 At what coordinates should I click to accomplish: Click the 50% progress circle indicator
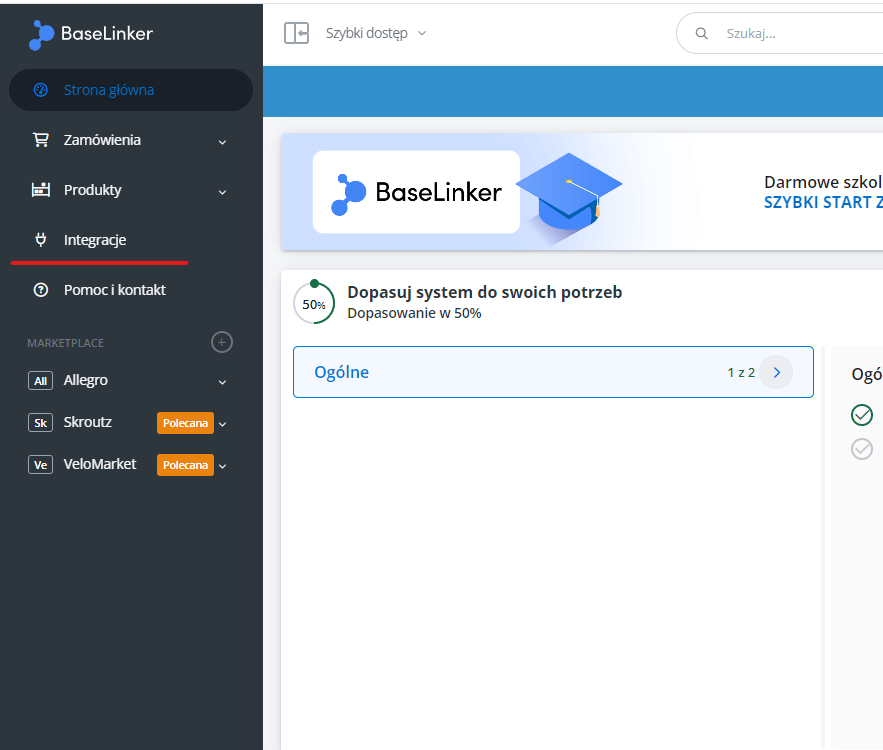pyautogui.click(x=314, y=303)
